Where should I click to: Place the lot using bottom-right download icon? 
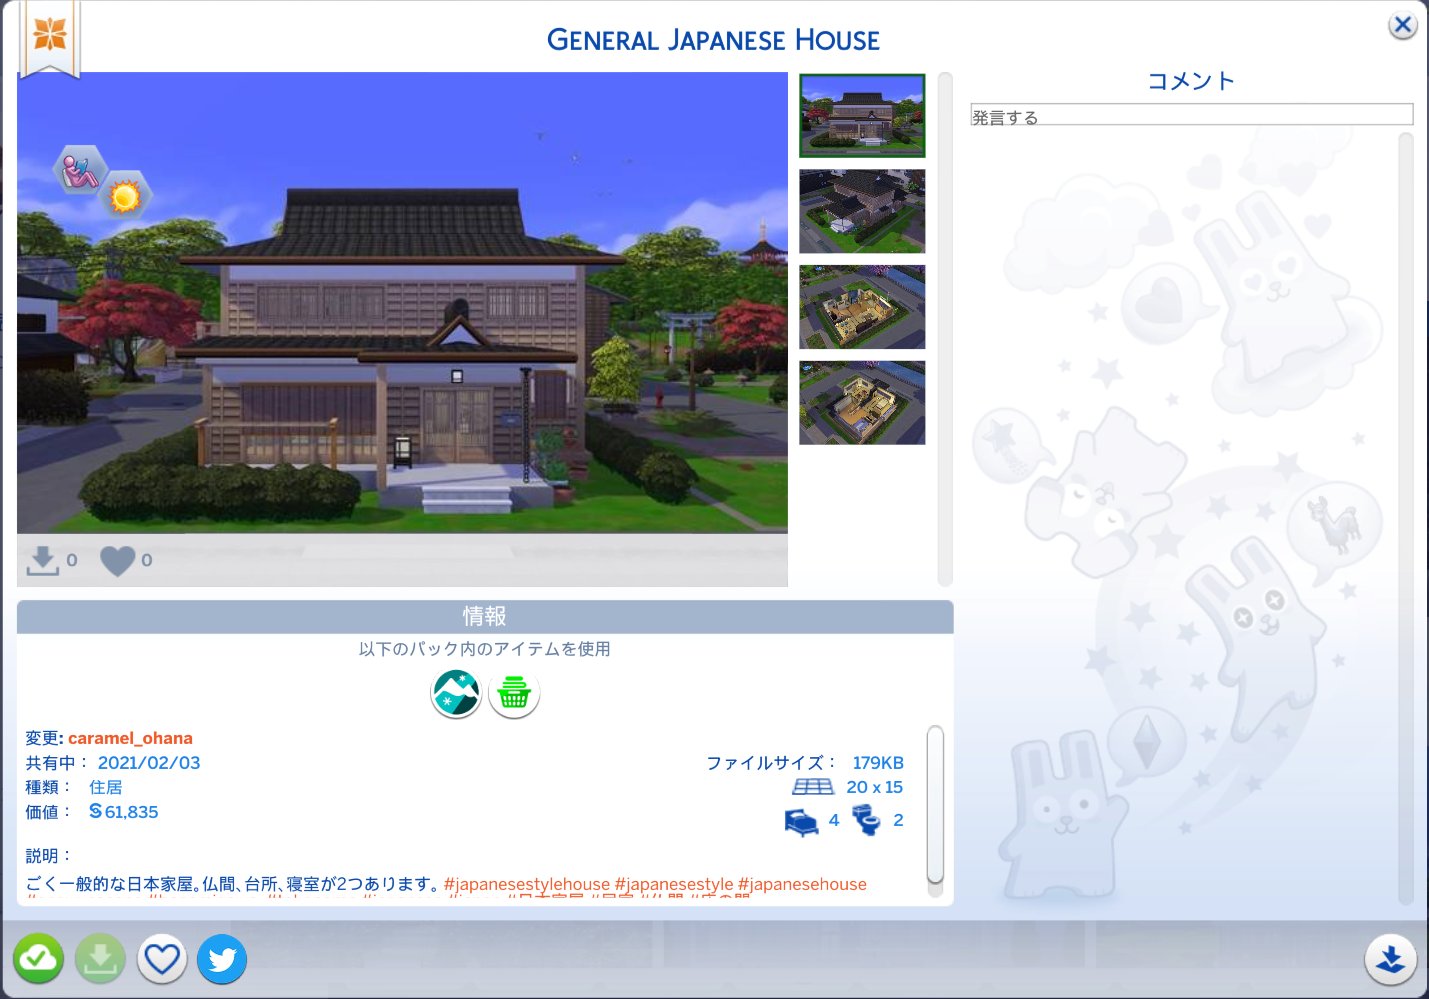coord(1390,959)
